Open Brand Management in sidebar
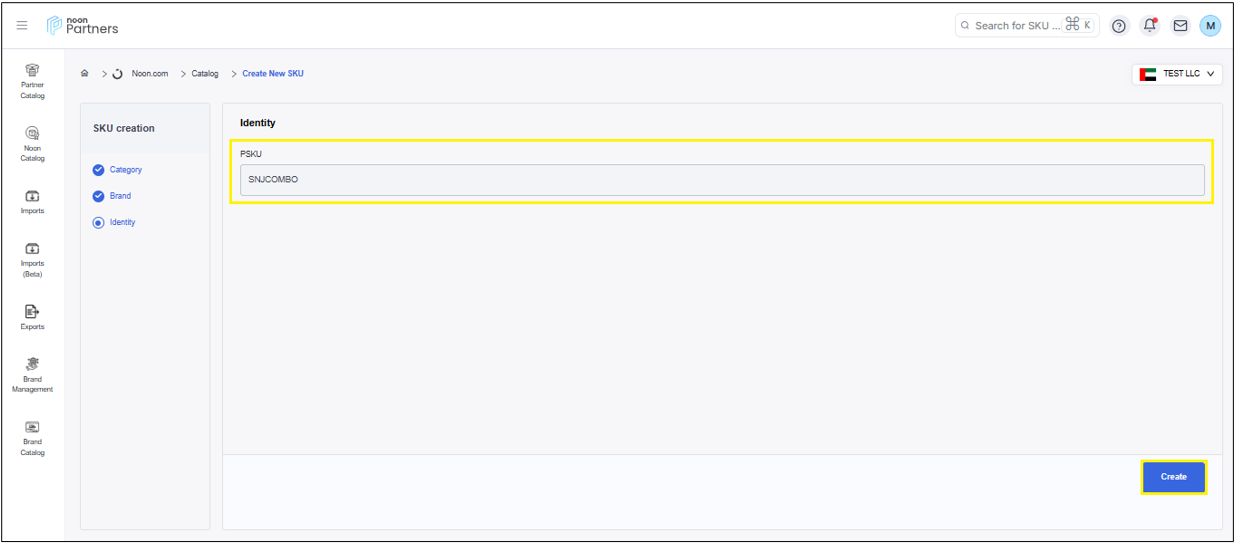The height and width of the screenshot is (544, 1238). pos(32,374)
